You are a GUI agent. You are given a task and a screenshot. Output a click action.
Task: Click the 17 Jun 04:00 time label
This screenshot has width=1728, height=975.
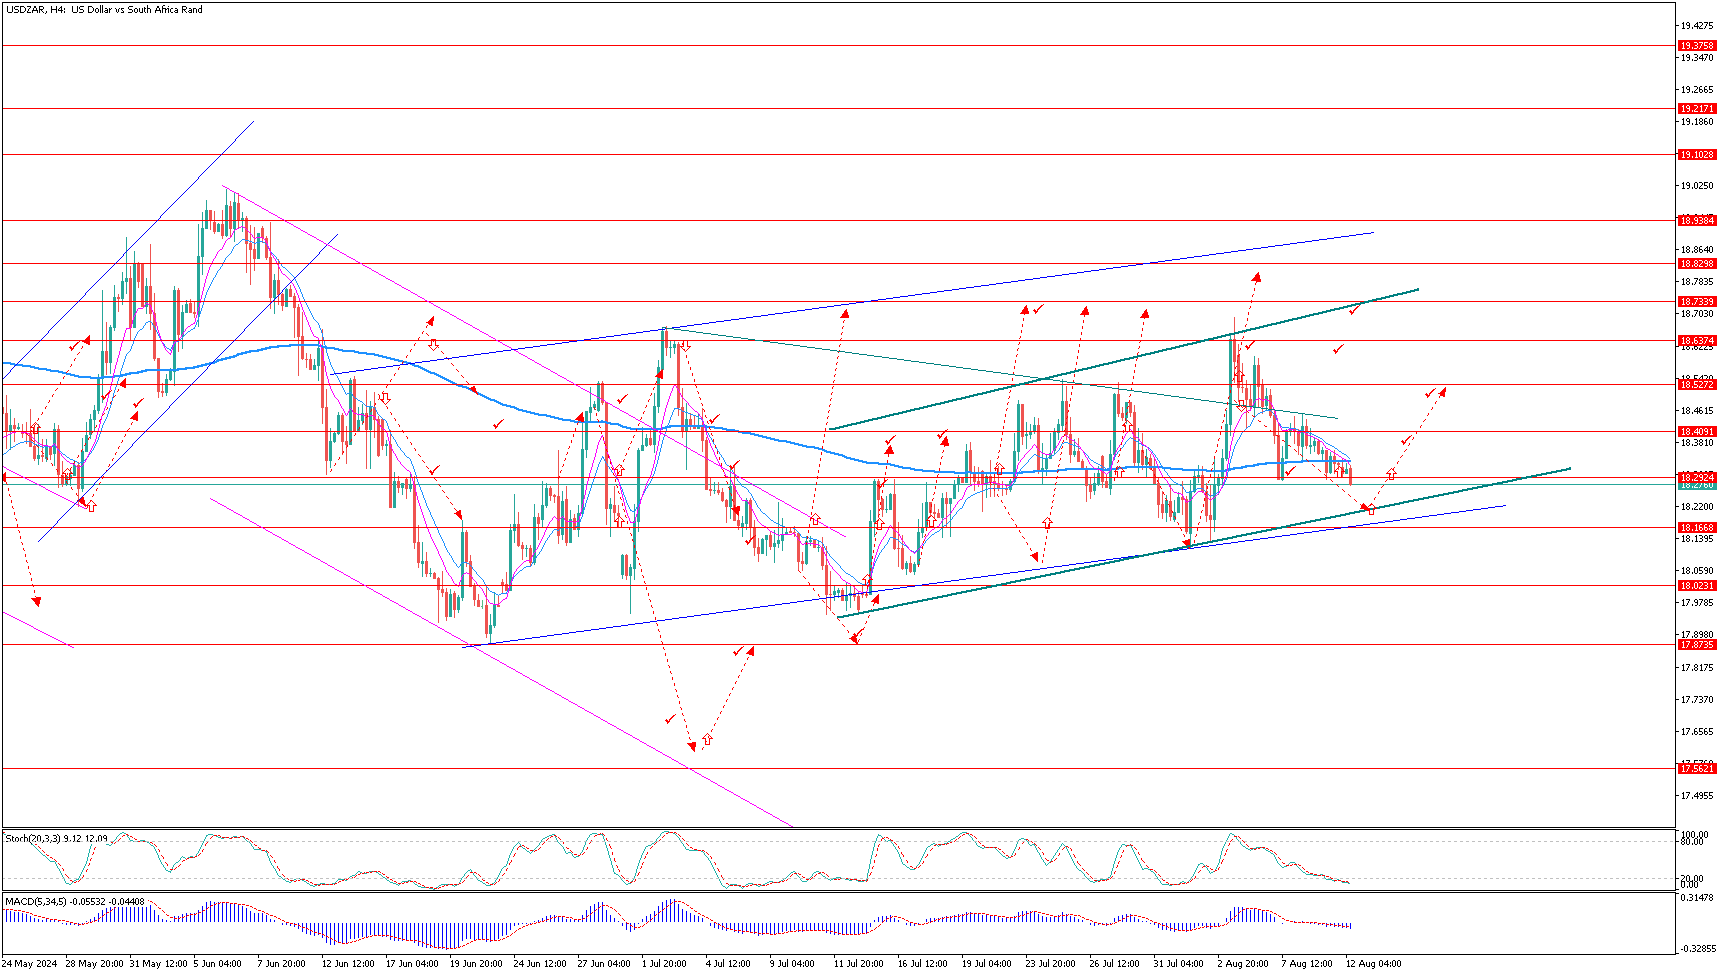[412, 964]
